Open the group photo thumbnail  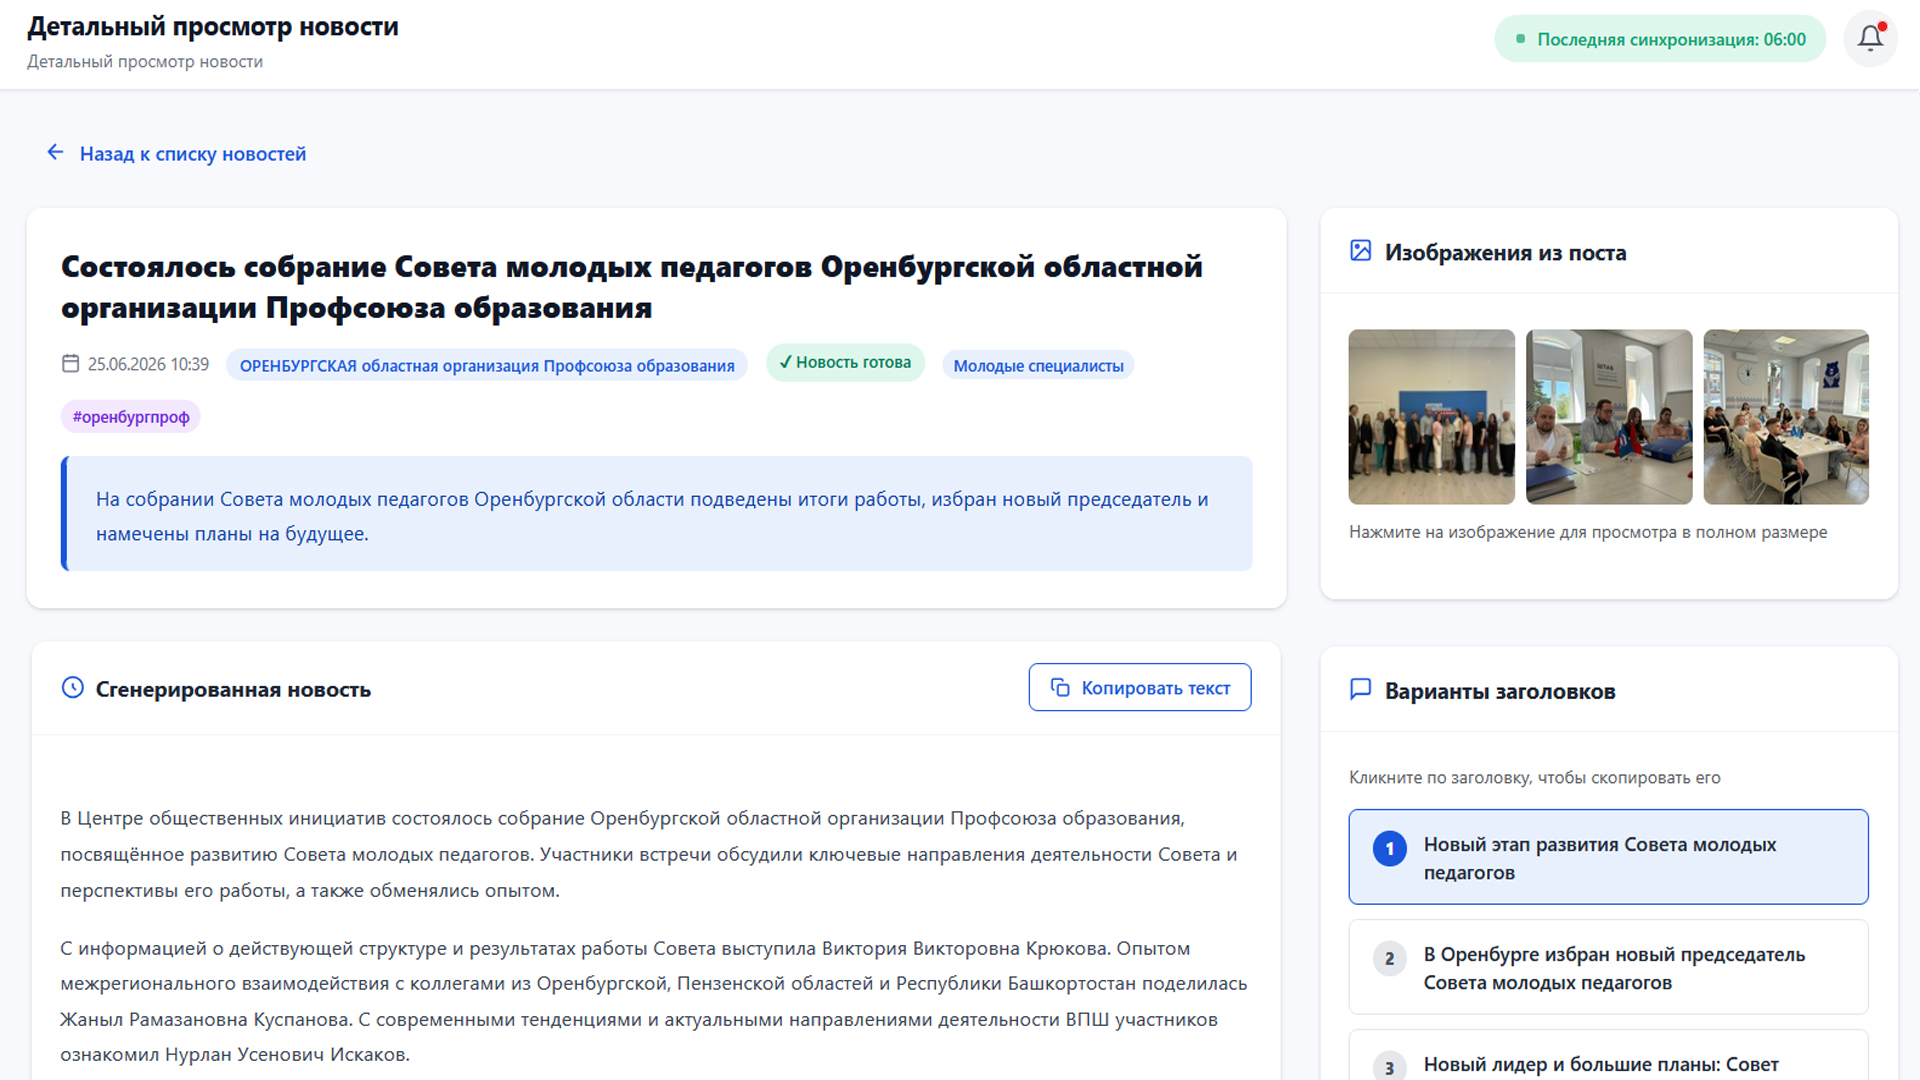click(x=1431, y=417)
